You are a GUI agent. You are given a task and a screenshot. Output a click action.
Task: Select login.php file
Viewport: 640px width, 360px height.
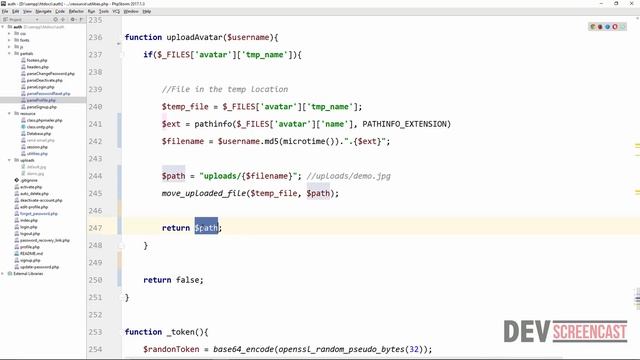pos(26,227)
